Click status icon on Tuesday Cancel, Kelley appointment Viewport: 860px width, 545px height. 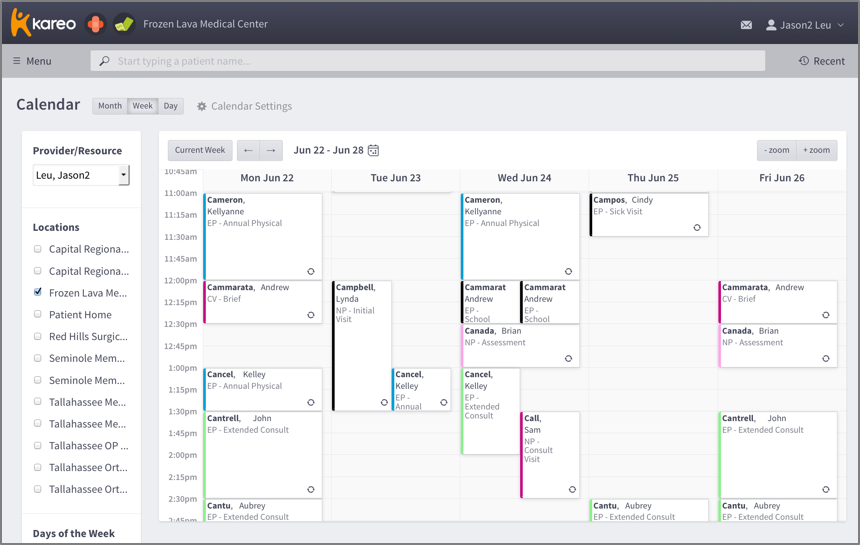(444, 402)
